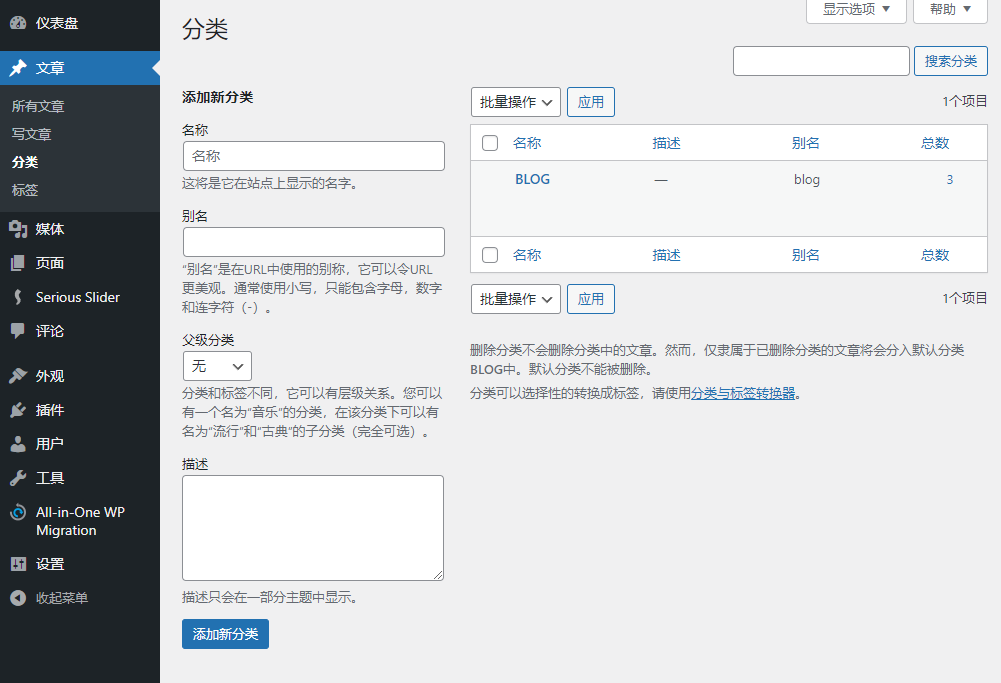Expand the 显示选项 screen options panel
The width and height of the screenshot is (1001, 683).
pyautogui.click(x=855, y=9)
